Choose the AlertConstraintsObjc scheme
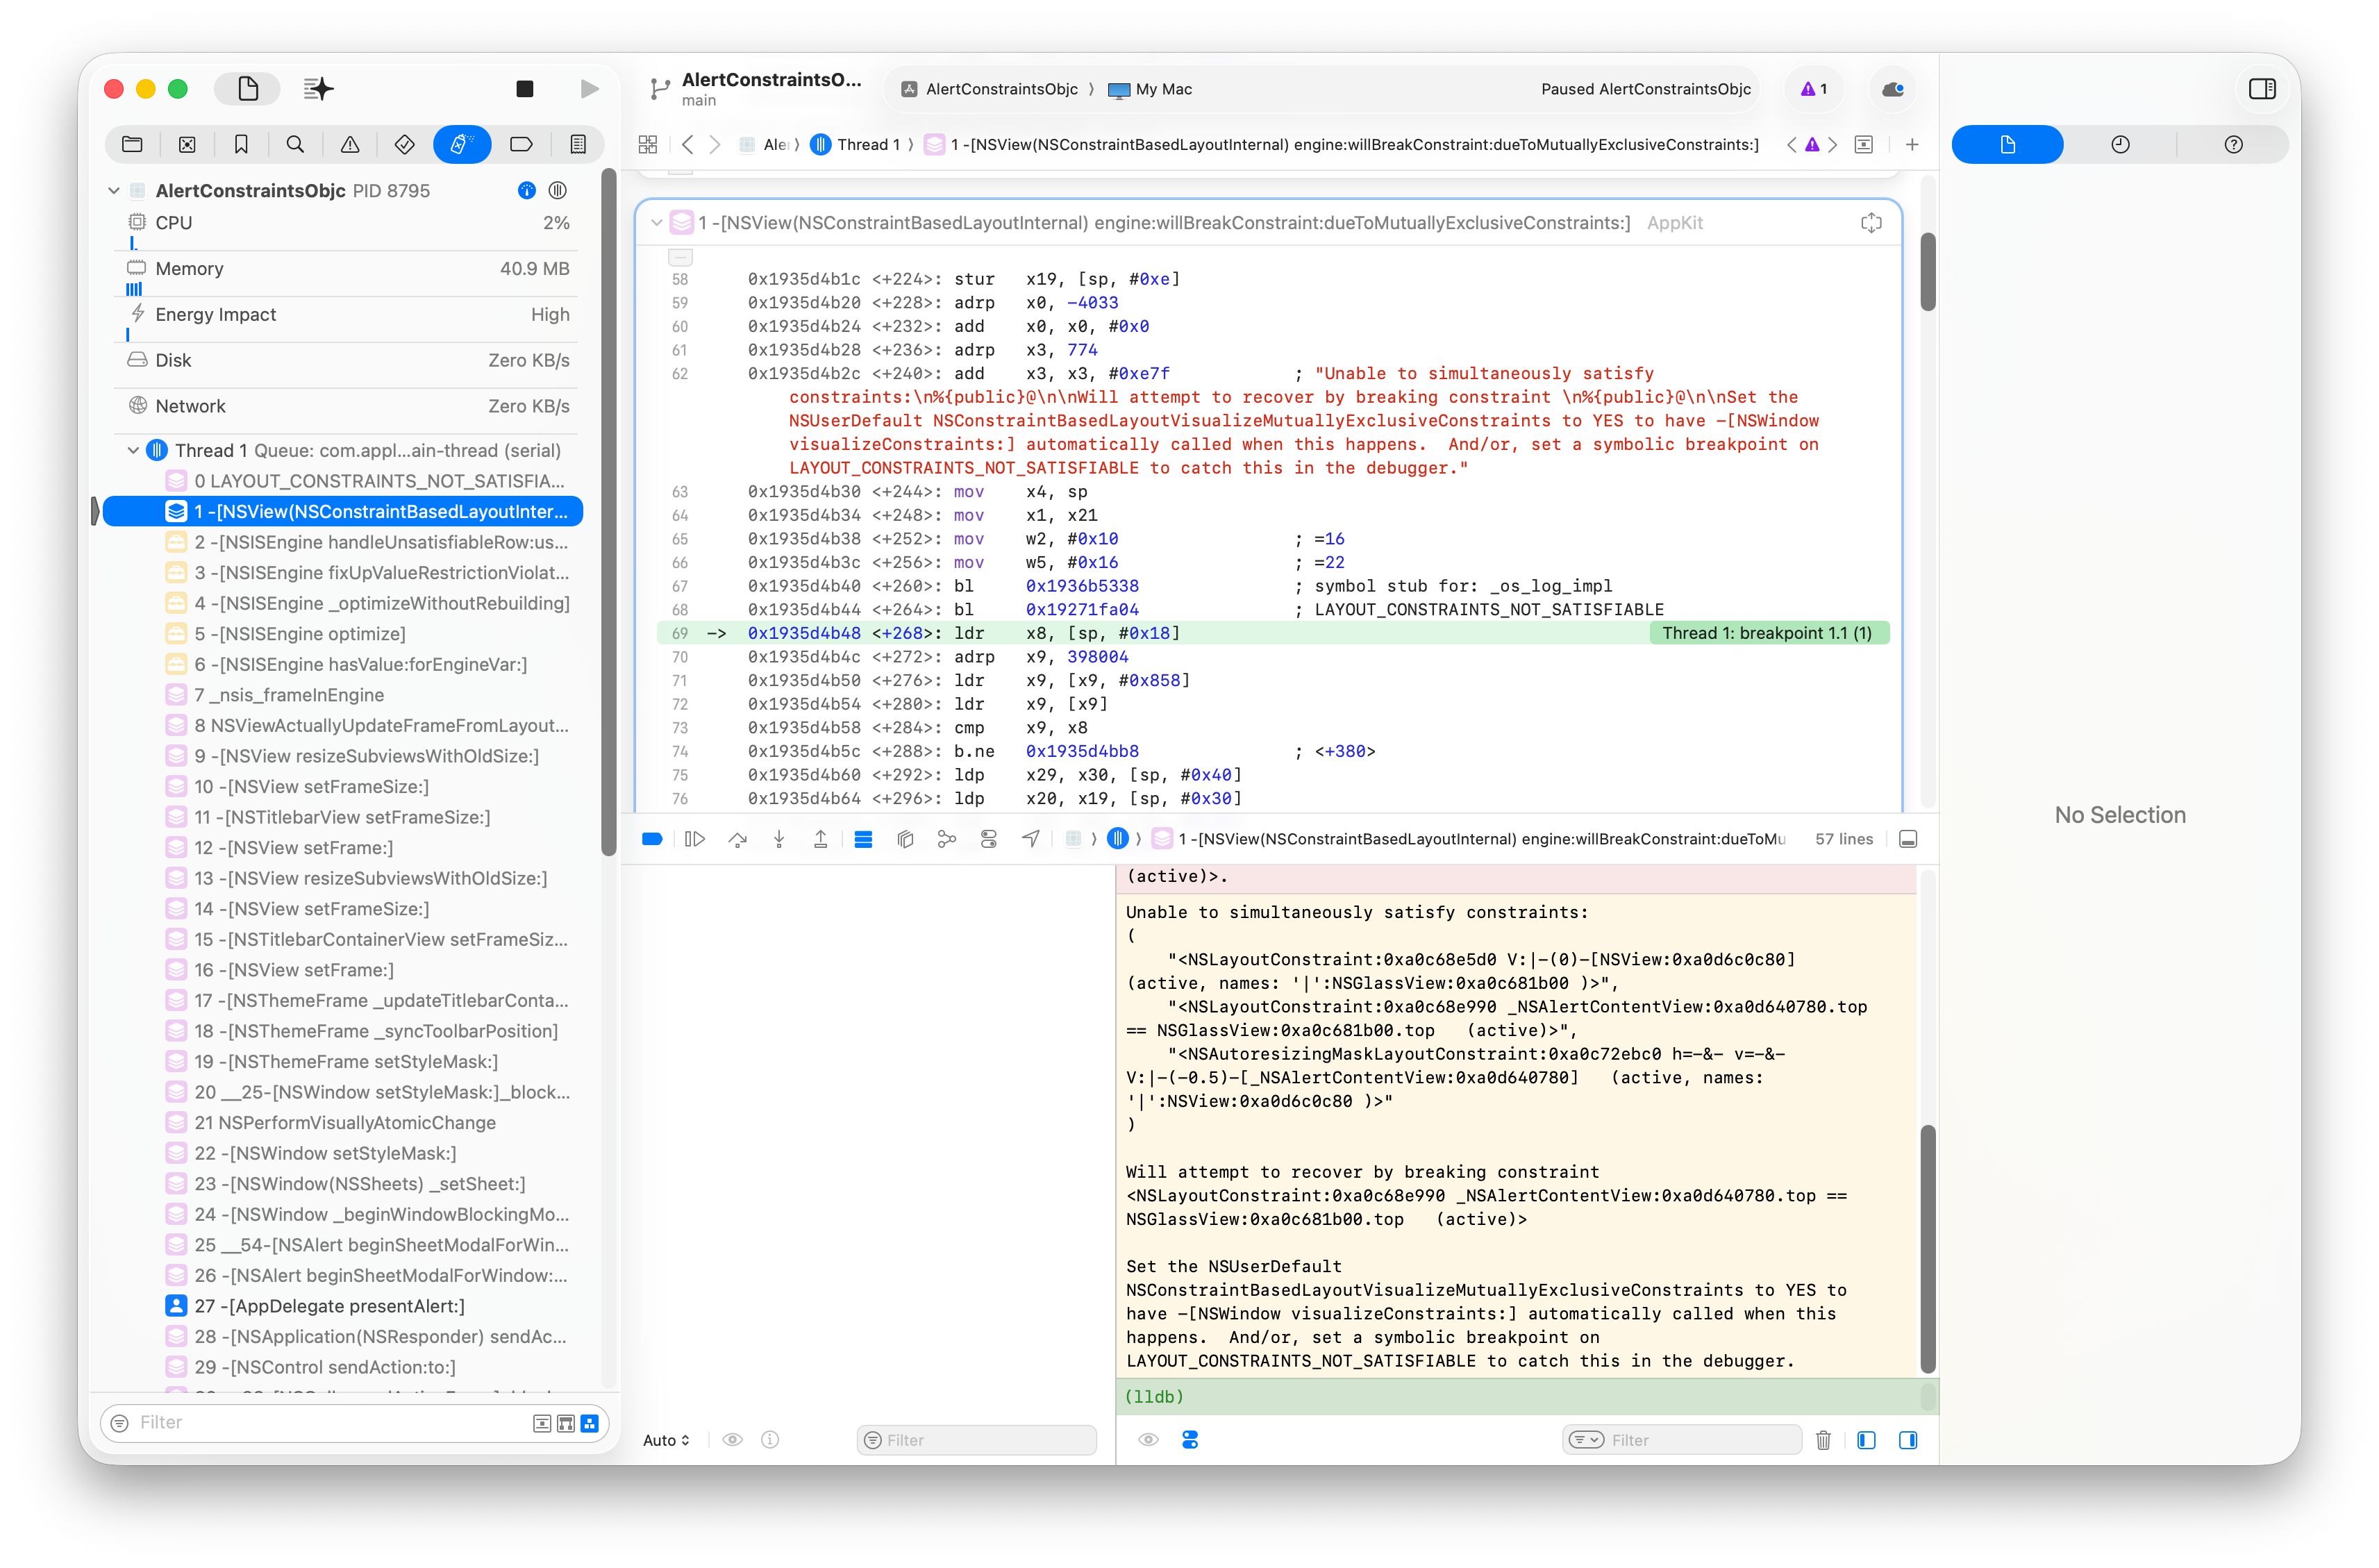2379x1568 pixels. pyautogui.click(x=990, y=89)
